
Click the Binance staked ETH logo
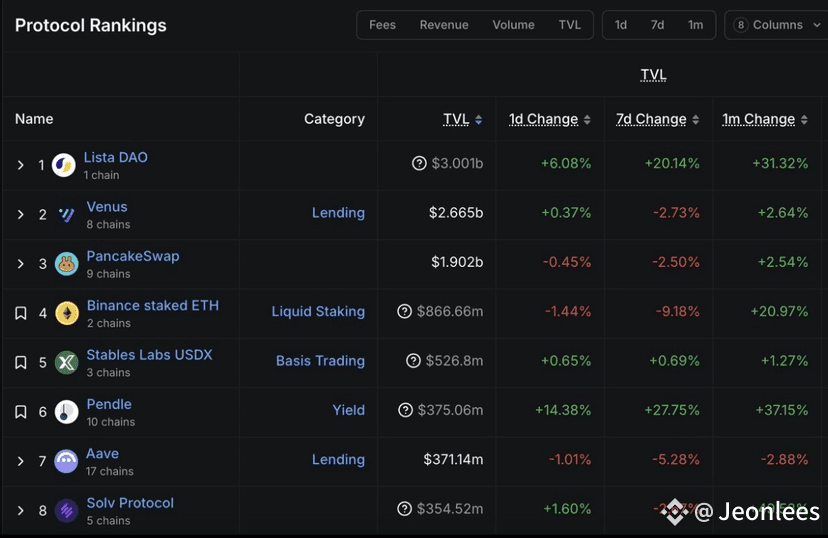(67, 313)
